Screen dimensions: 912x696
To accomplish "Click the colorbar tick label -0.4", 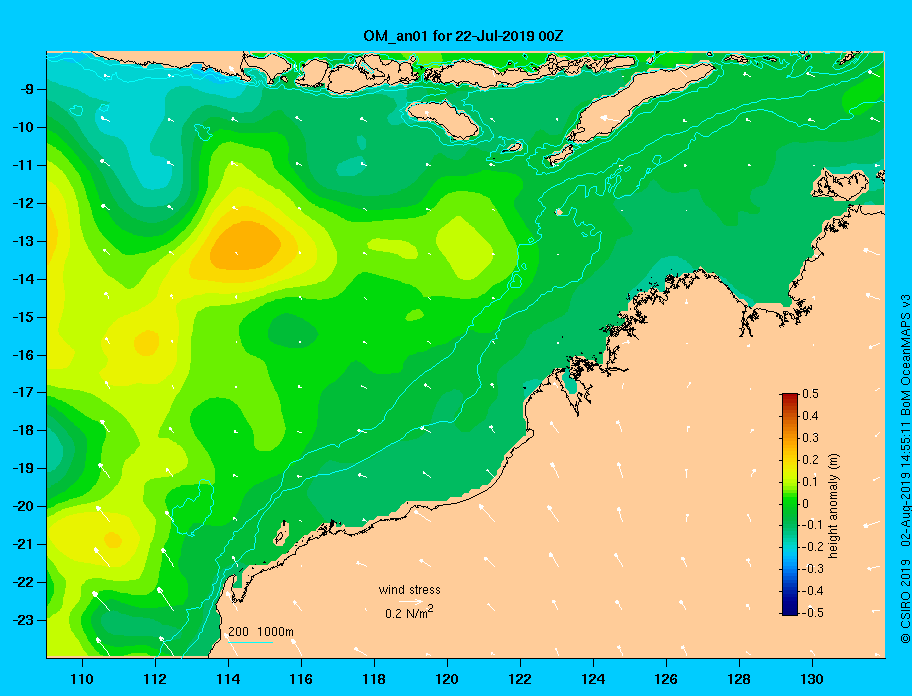I will tap(813, 591).
